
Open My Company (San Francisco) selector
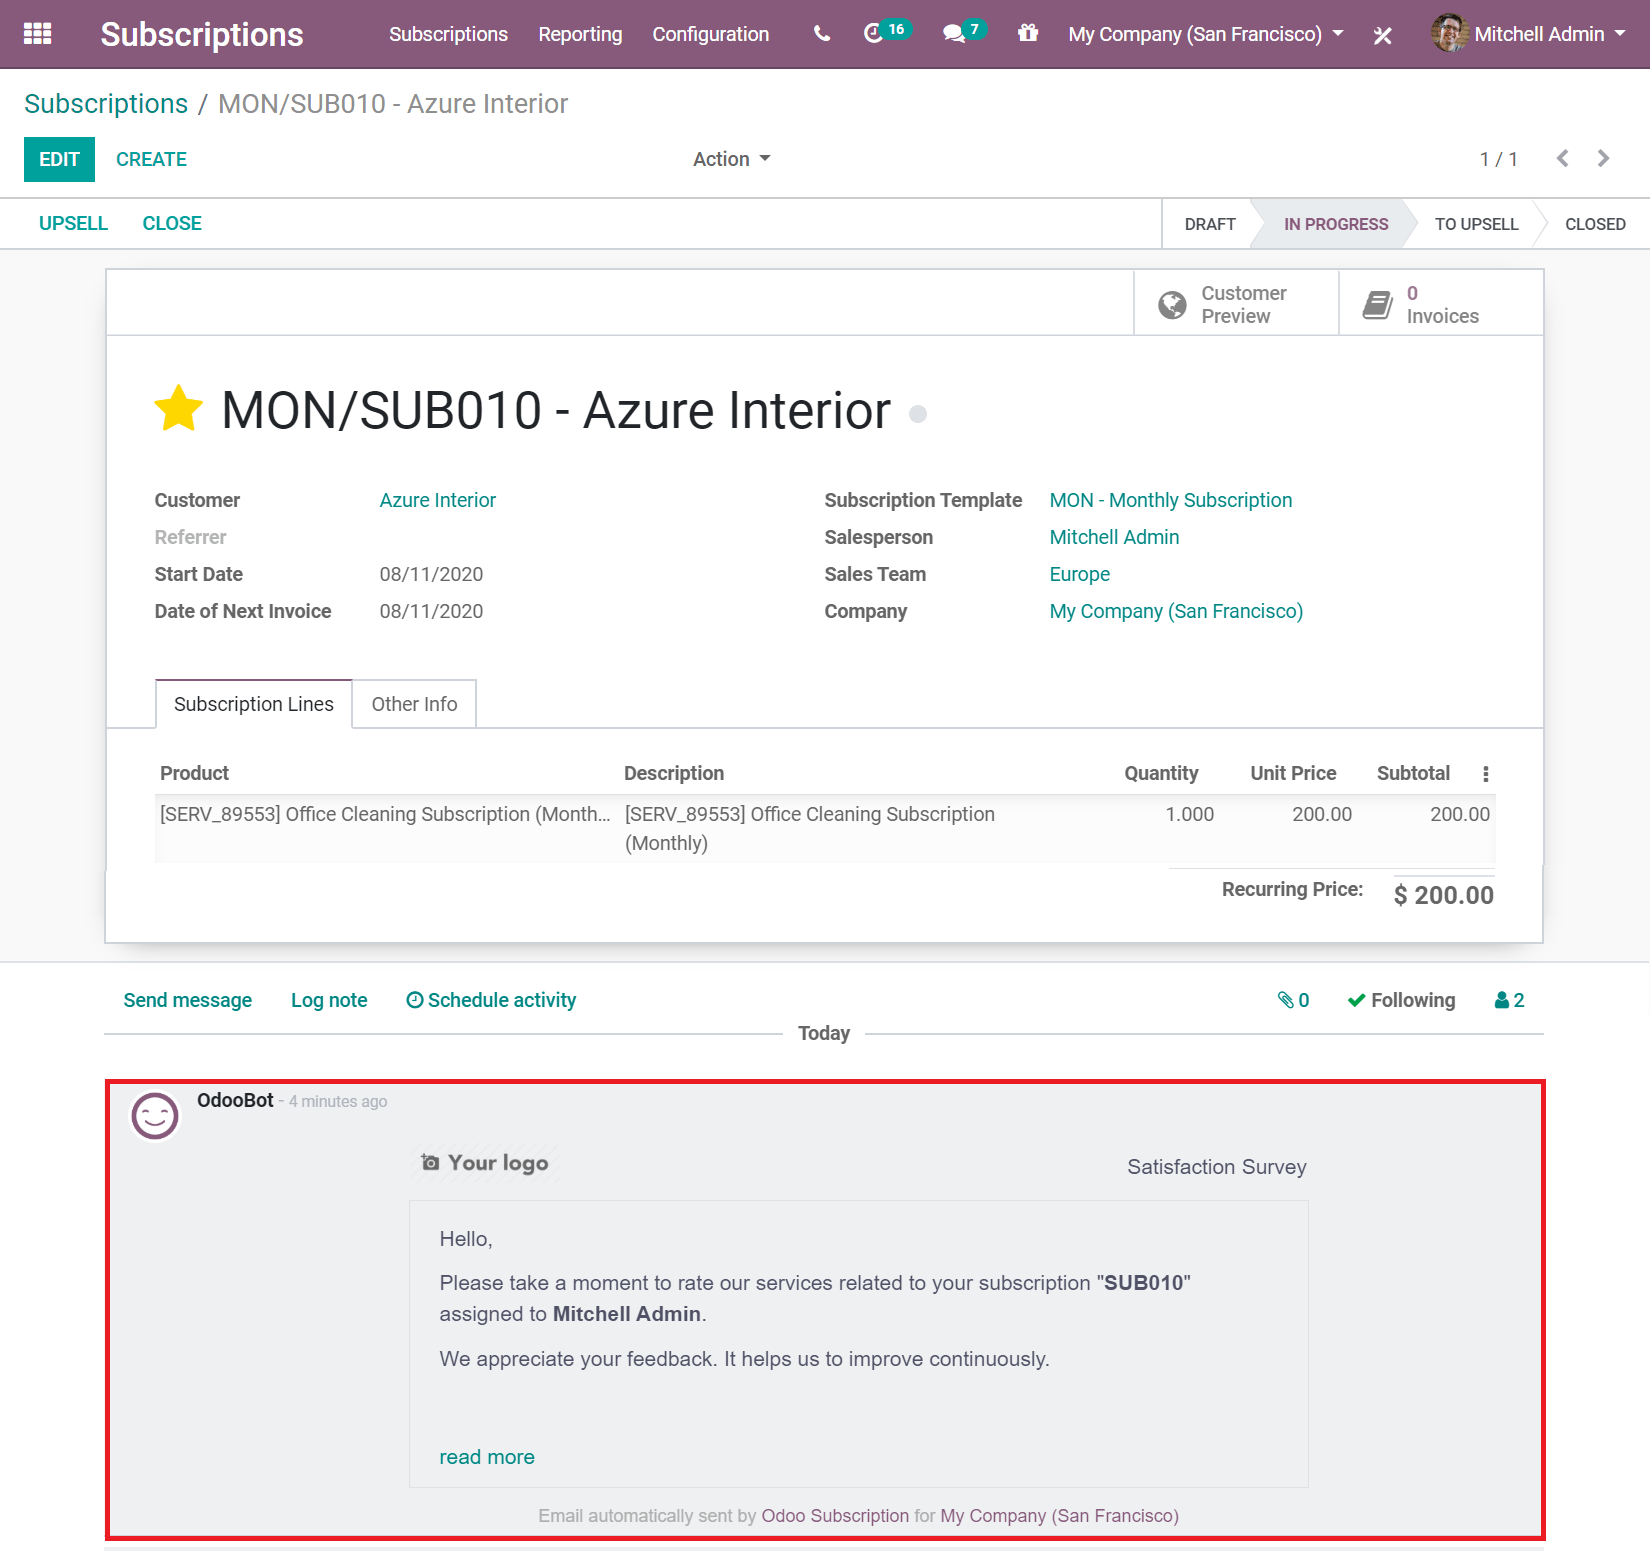[x=1203, y=33]
